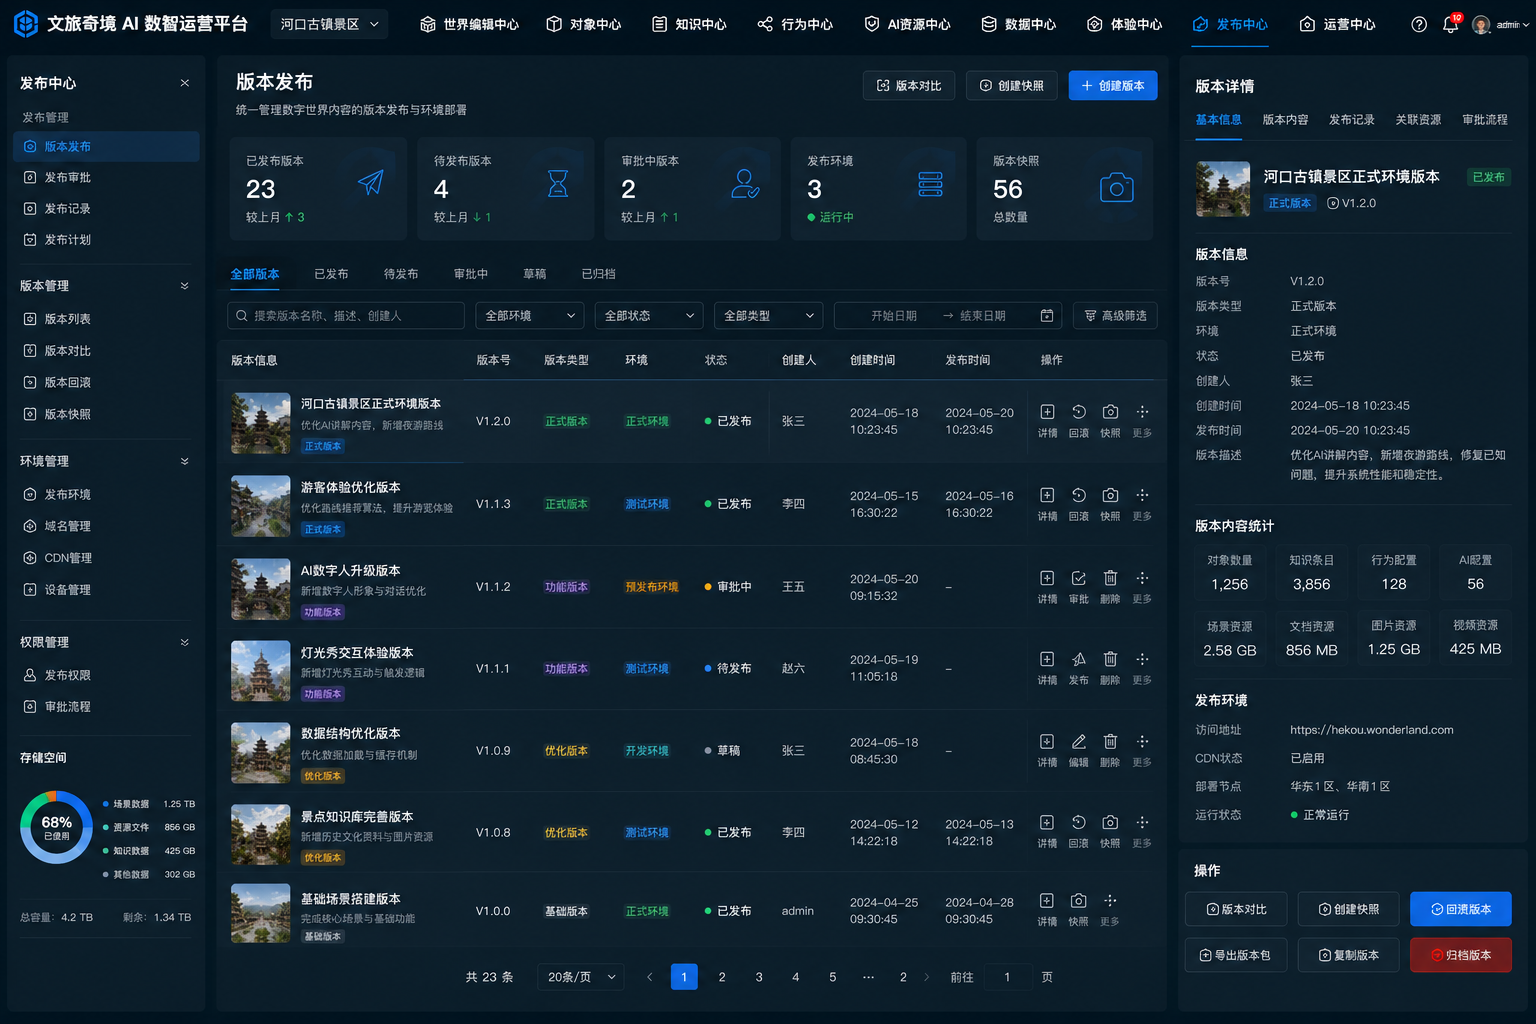
Task: Collapse 版本管理 sidebar section
Action: point(184,286)
